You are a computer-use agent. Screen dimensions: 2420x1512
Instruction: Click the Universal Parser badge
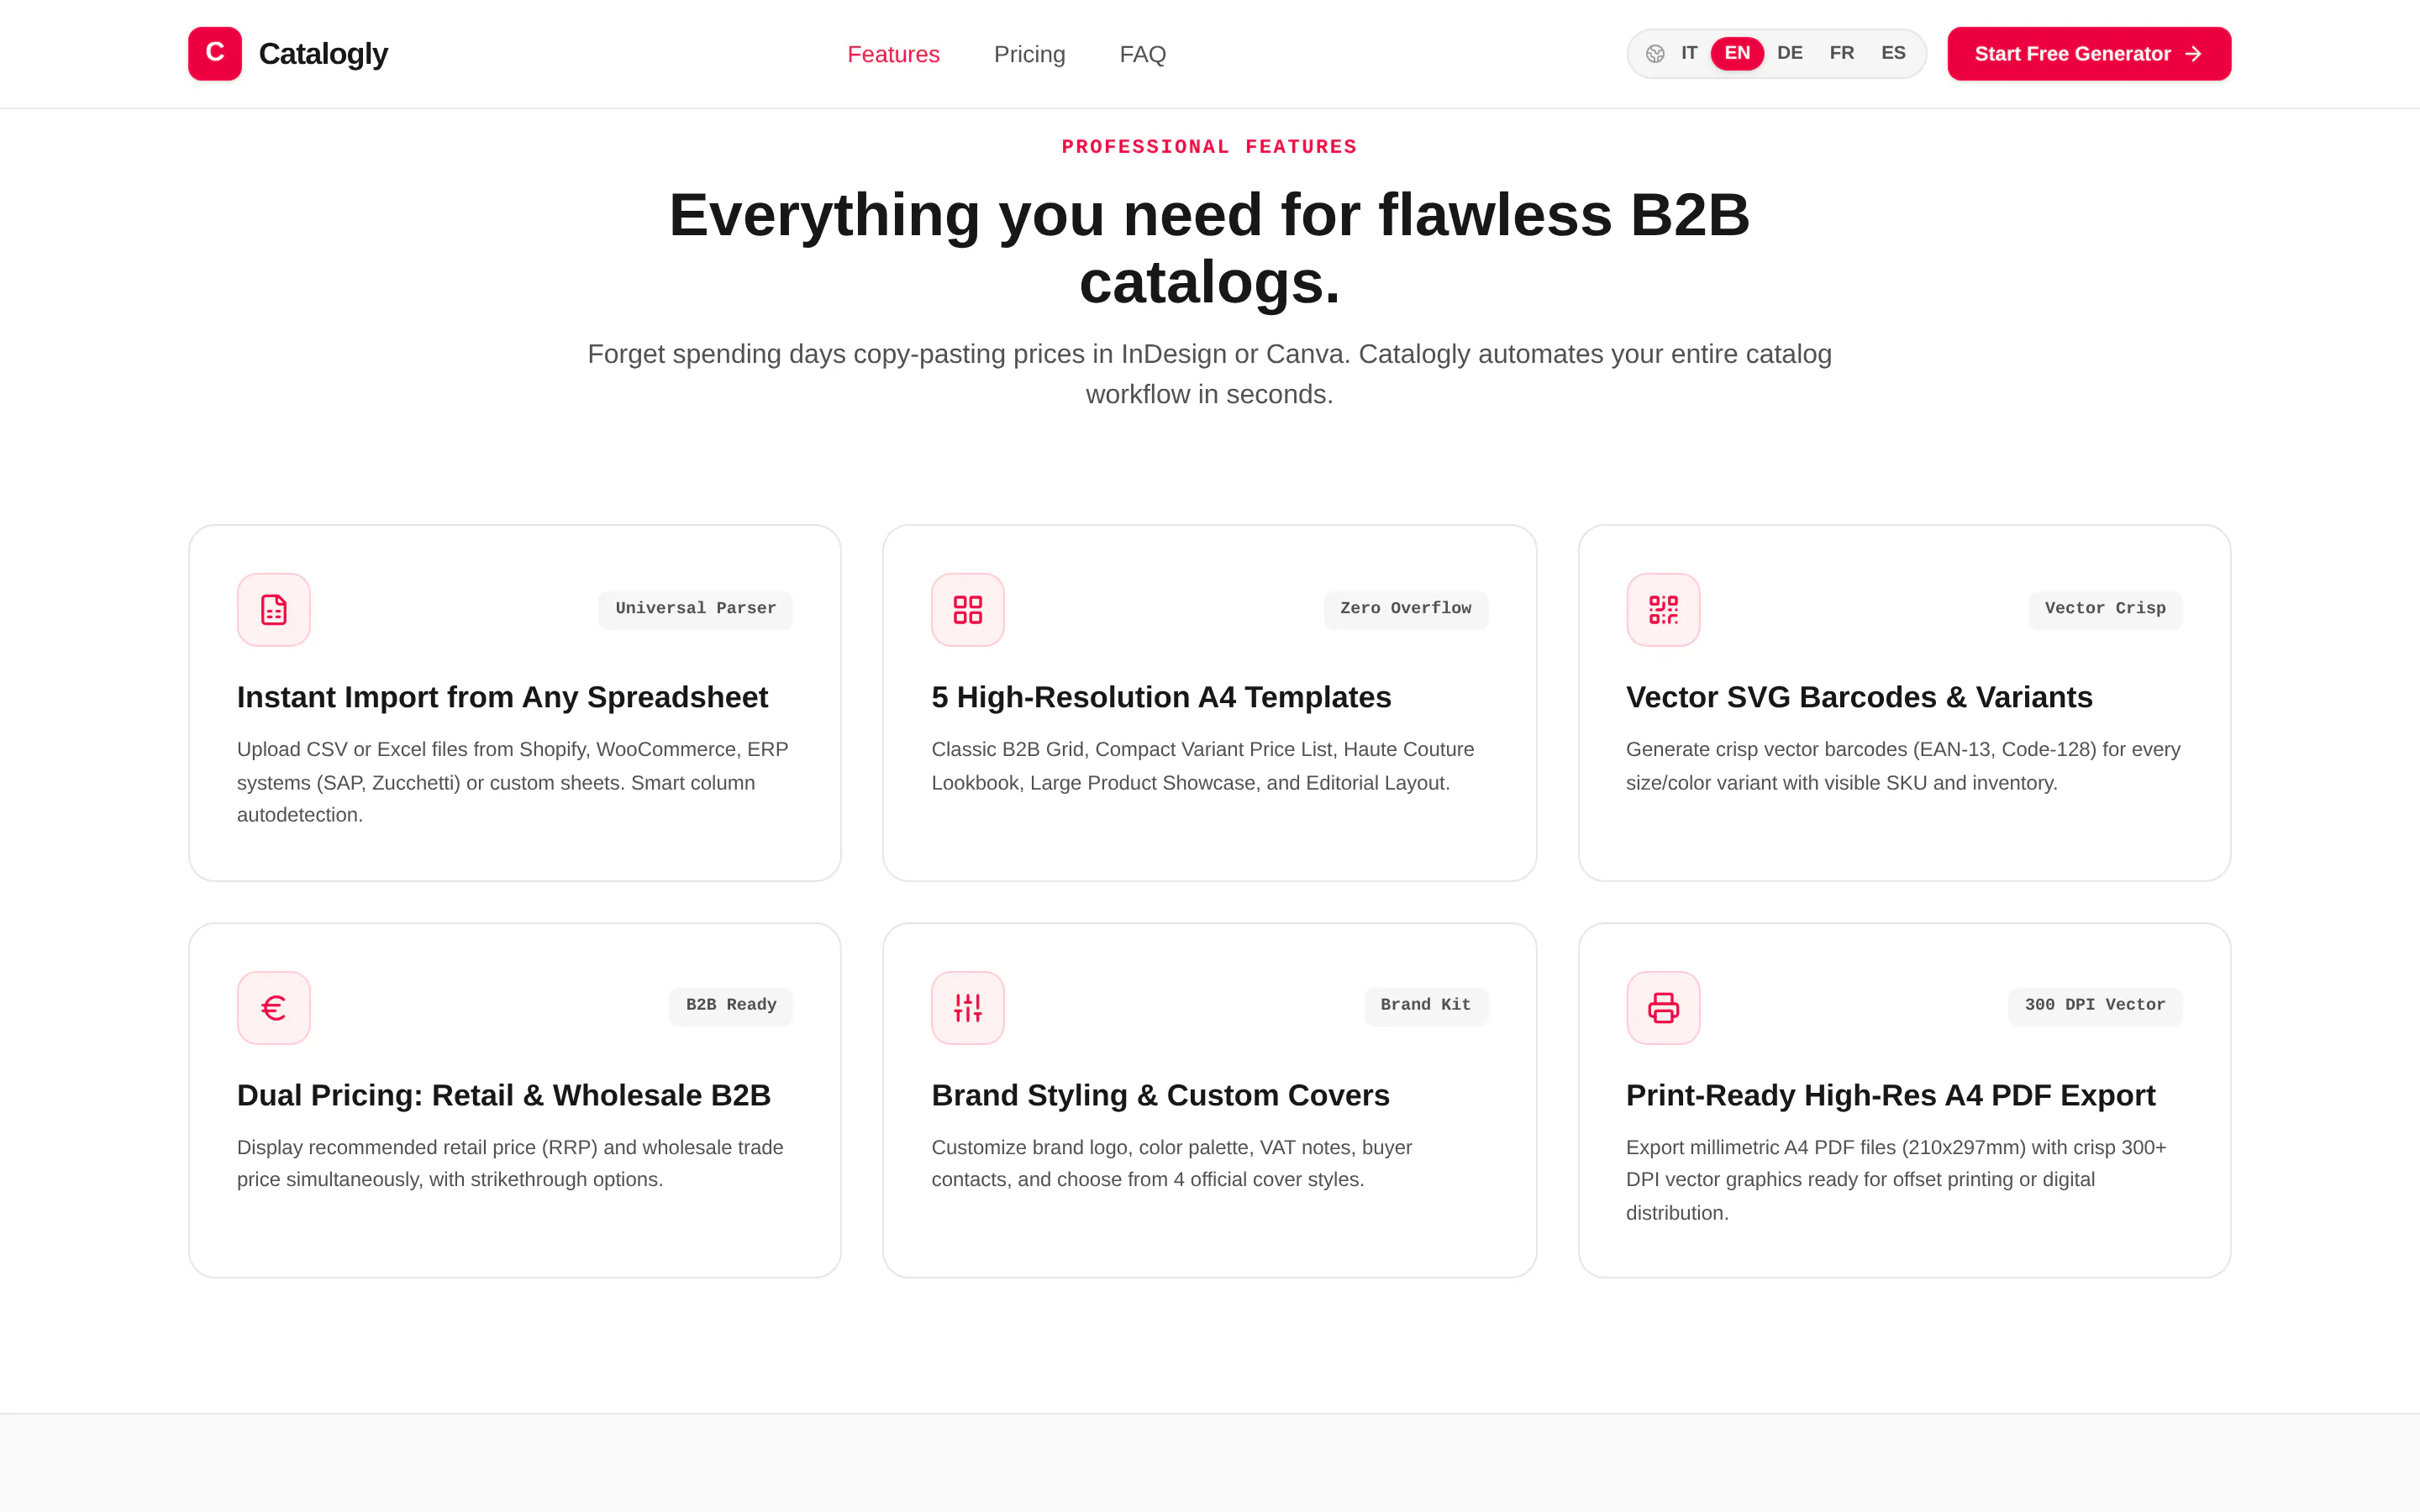(695, 609)
